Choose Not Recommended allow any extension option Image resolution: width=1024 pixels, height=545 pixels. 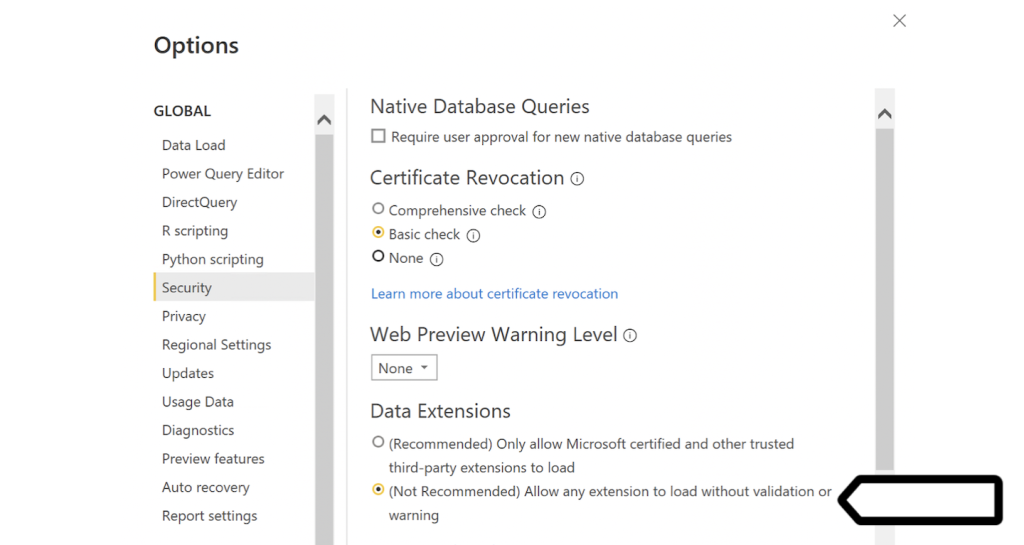tap(378, 490)
